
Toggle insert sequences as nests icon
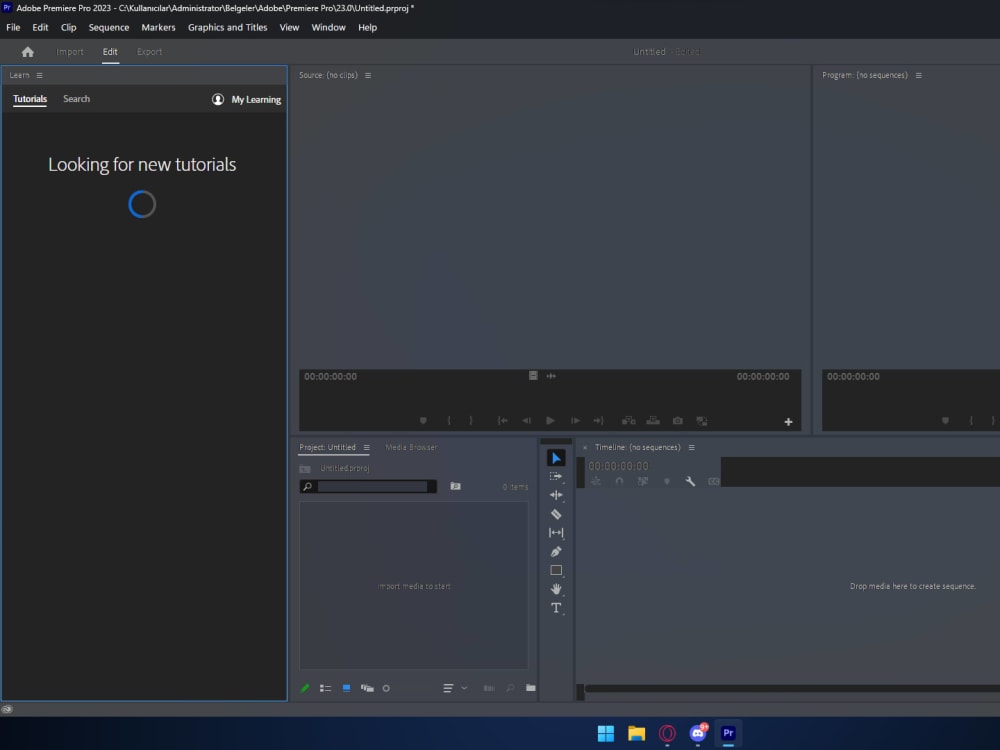pyautogui.click(x=596, y=482)
